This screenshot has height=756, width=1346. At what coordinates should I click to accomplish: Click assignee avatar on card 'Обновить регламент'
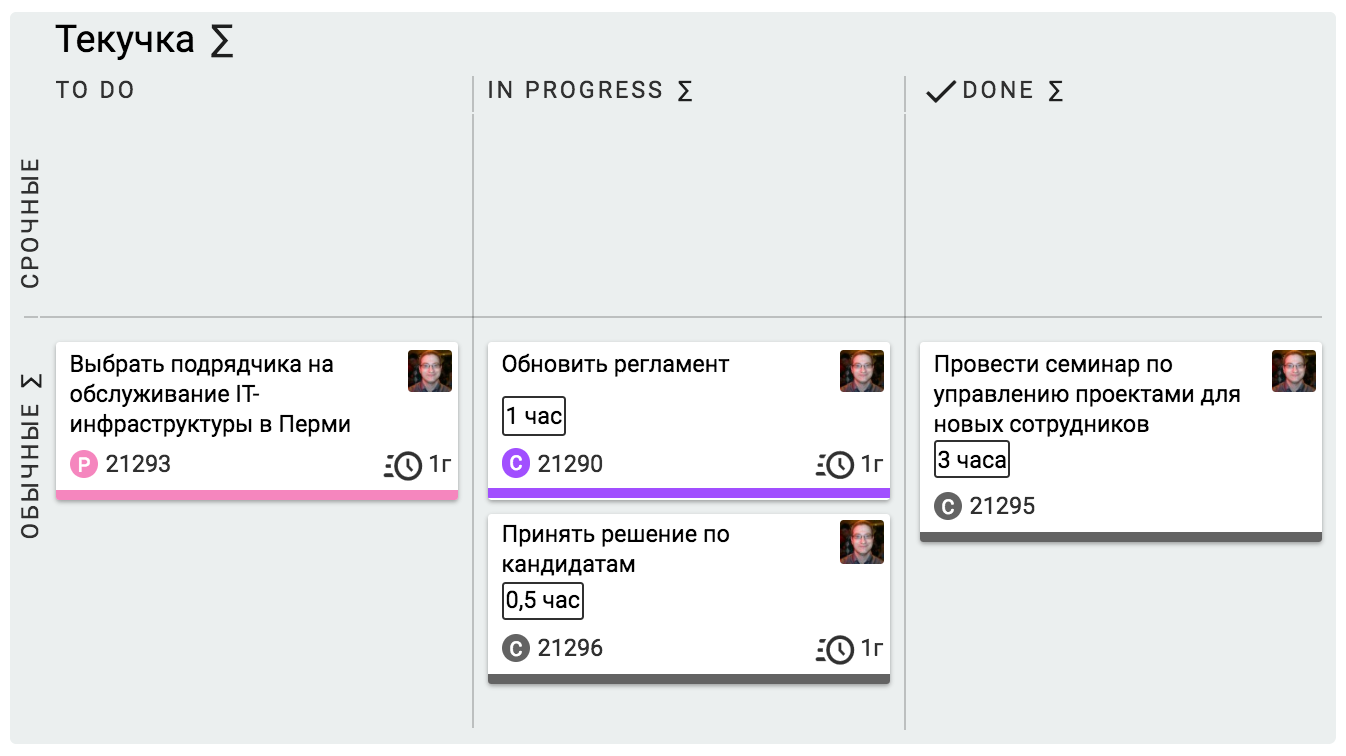tap(862, 371)
